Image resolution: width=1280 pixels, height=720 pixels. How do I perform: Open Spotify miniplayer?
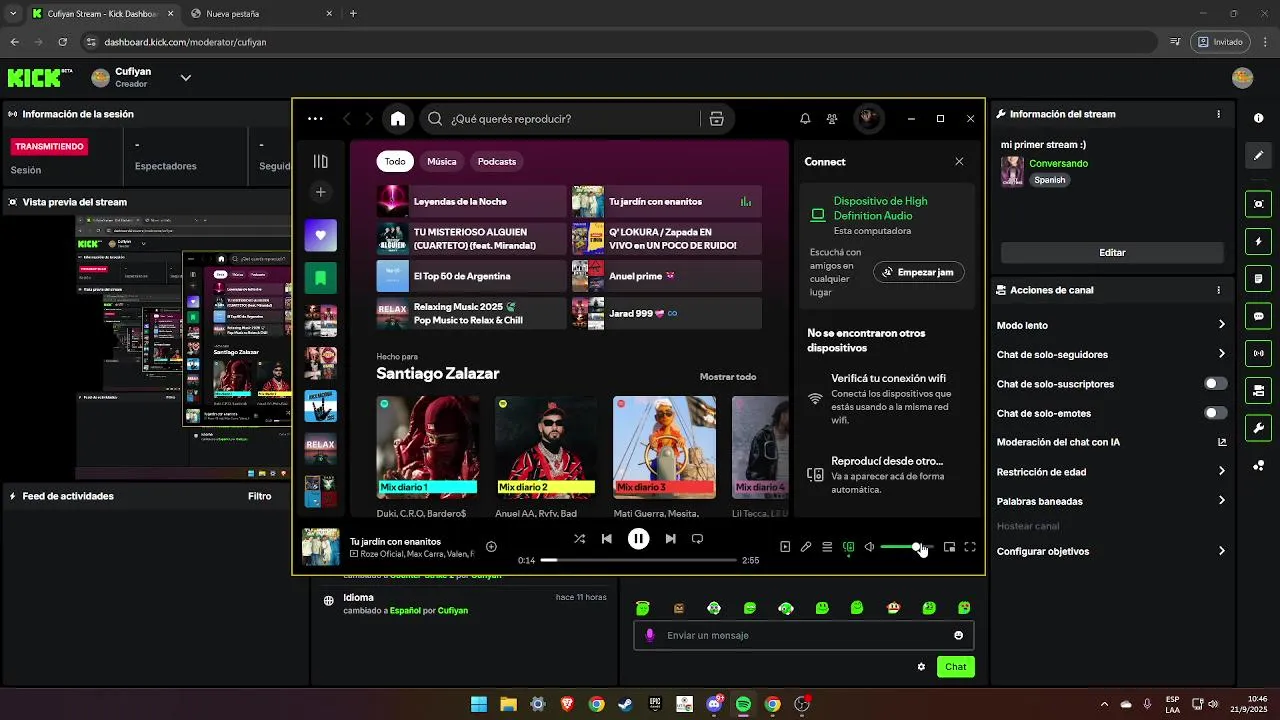click(949, 547)
